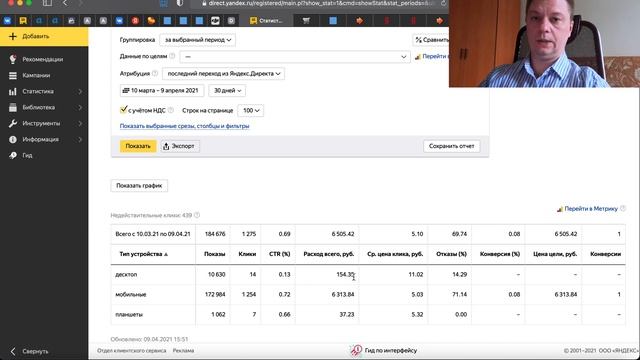Select the десктоп row label
The height and width of the screenshot is (360, 640).
126,274
